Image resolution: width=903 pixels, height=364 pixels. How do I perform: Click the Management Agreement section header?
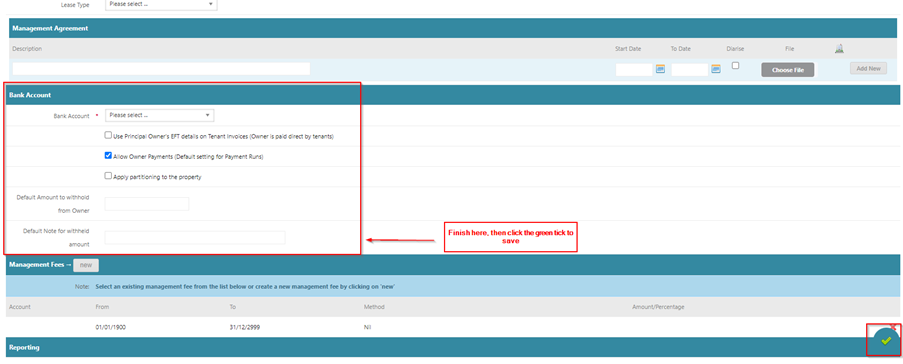click(454, 28)
